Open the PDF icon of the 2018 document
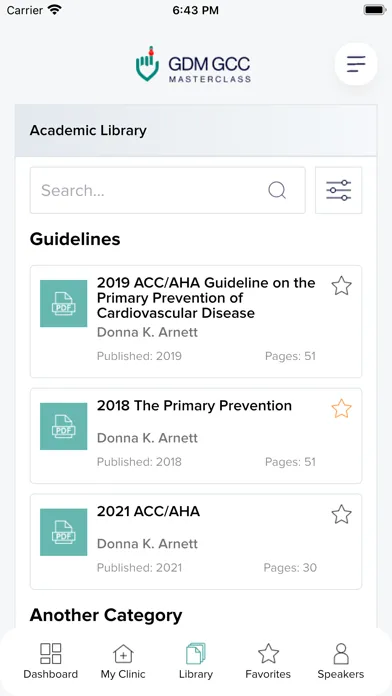 pos(63,426)
